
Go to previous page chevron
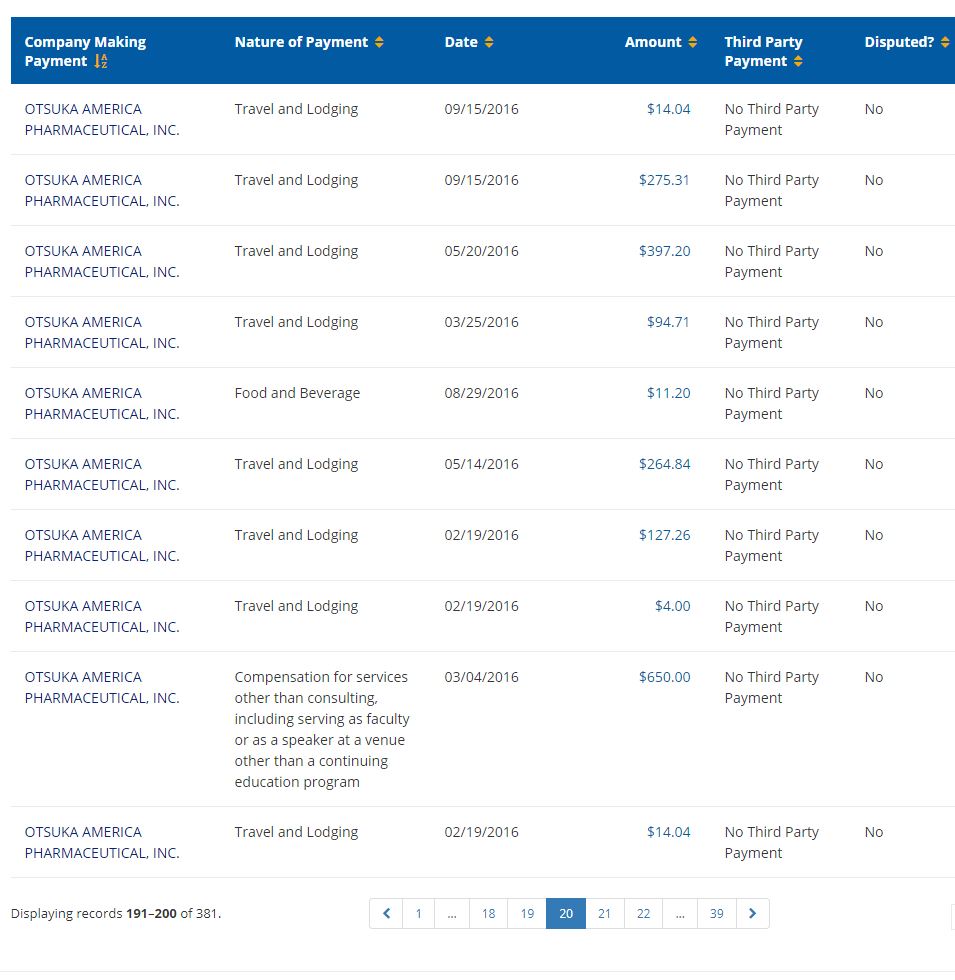pyautogui.click(x=386, y=913)
